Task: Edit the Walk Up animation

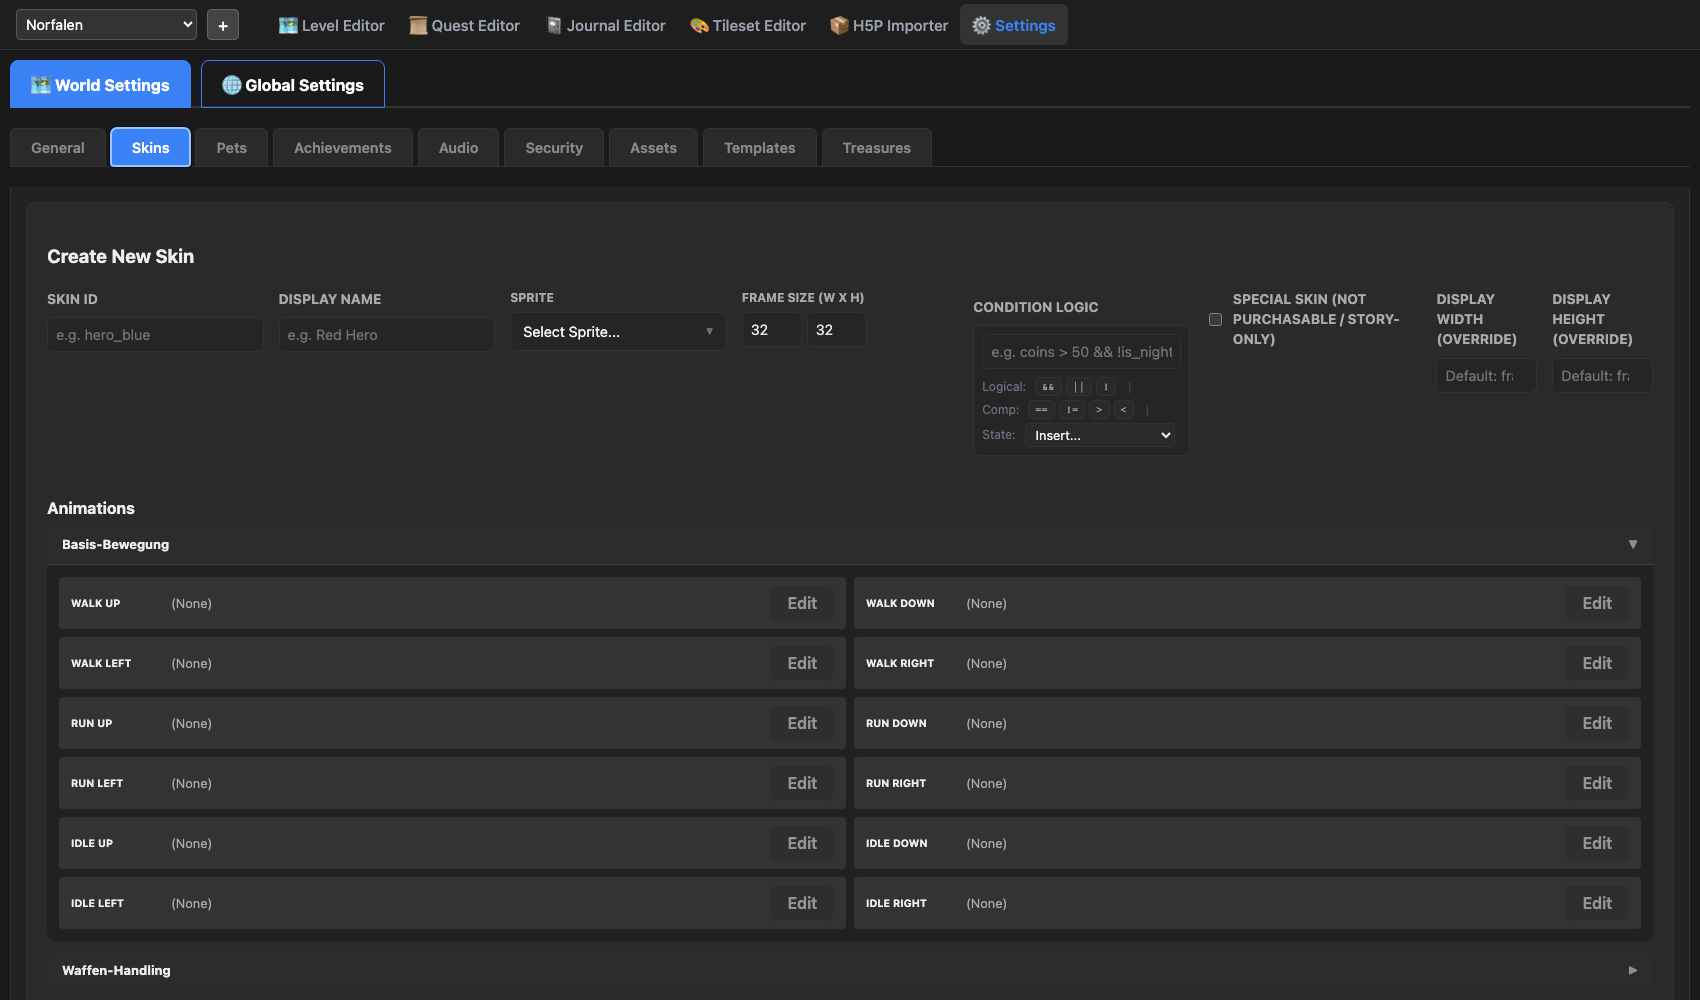Action: point(801,603)
